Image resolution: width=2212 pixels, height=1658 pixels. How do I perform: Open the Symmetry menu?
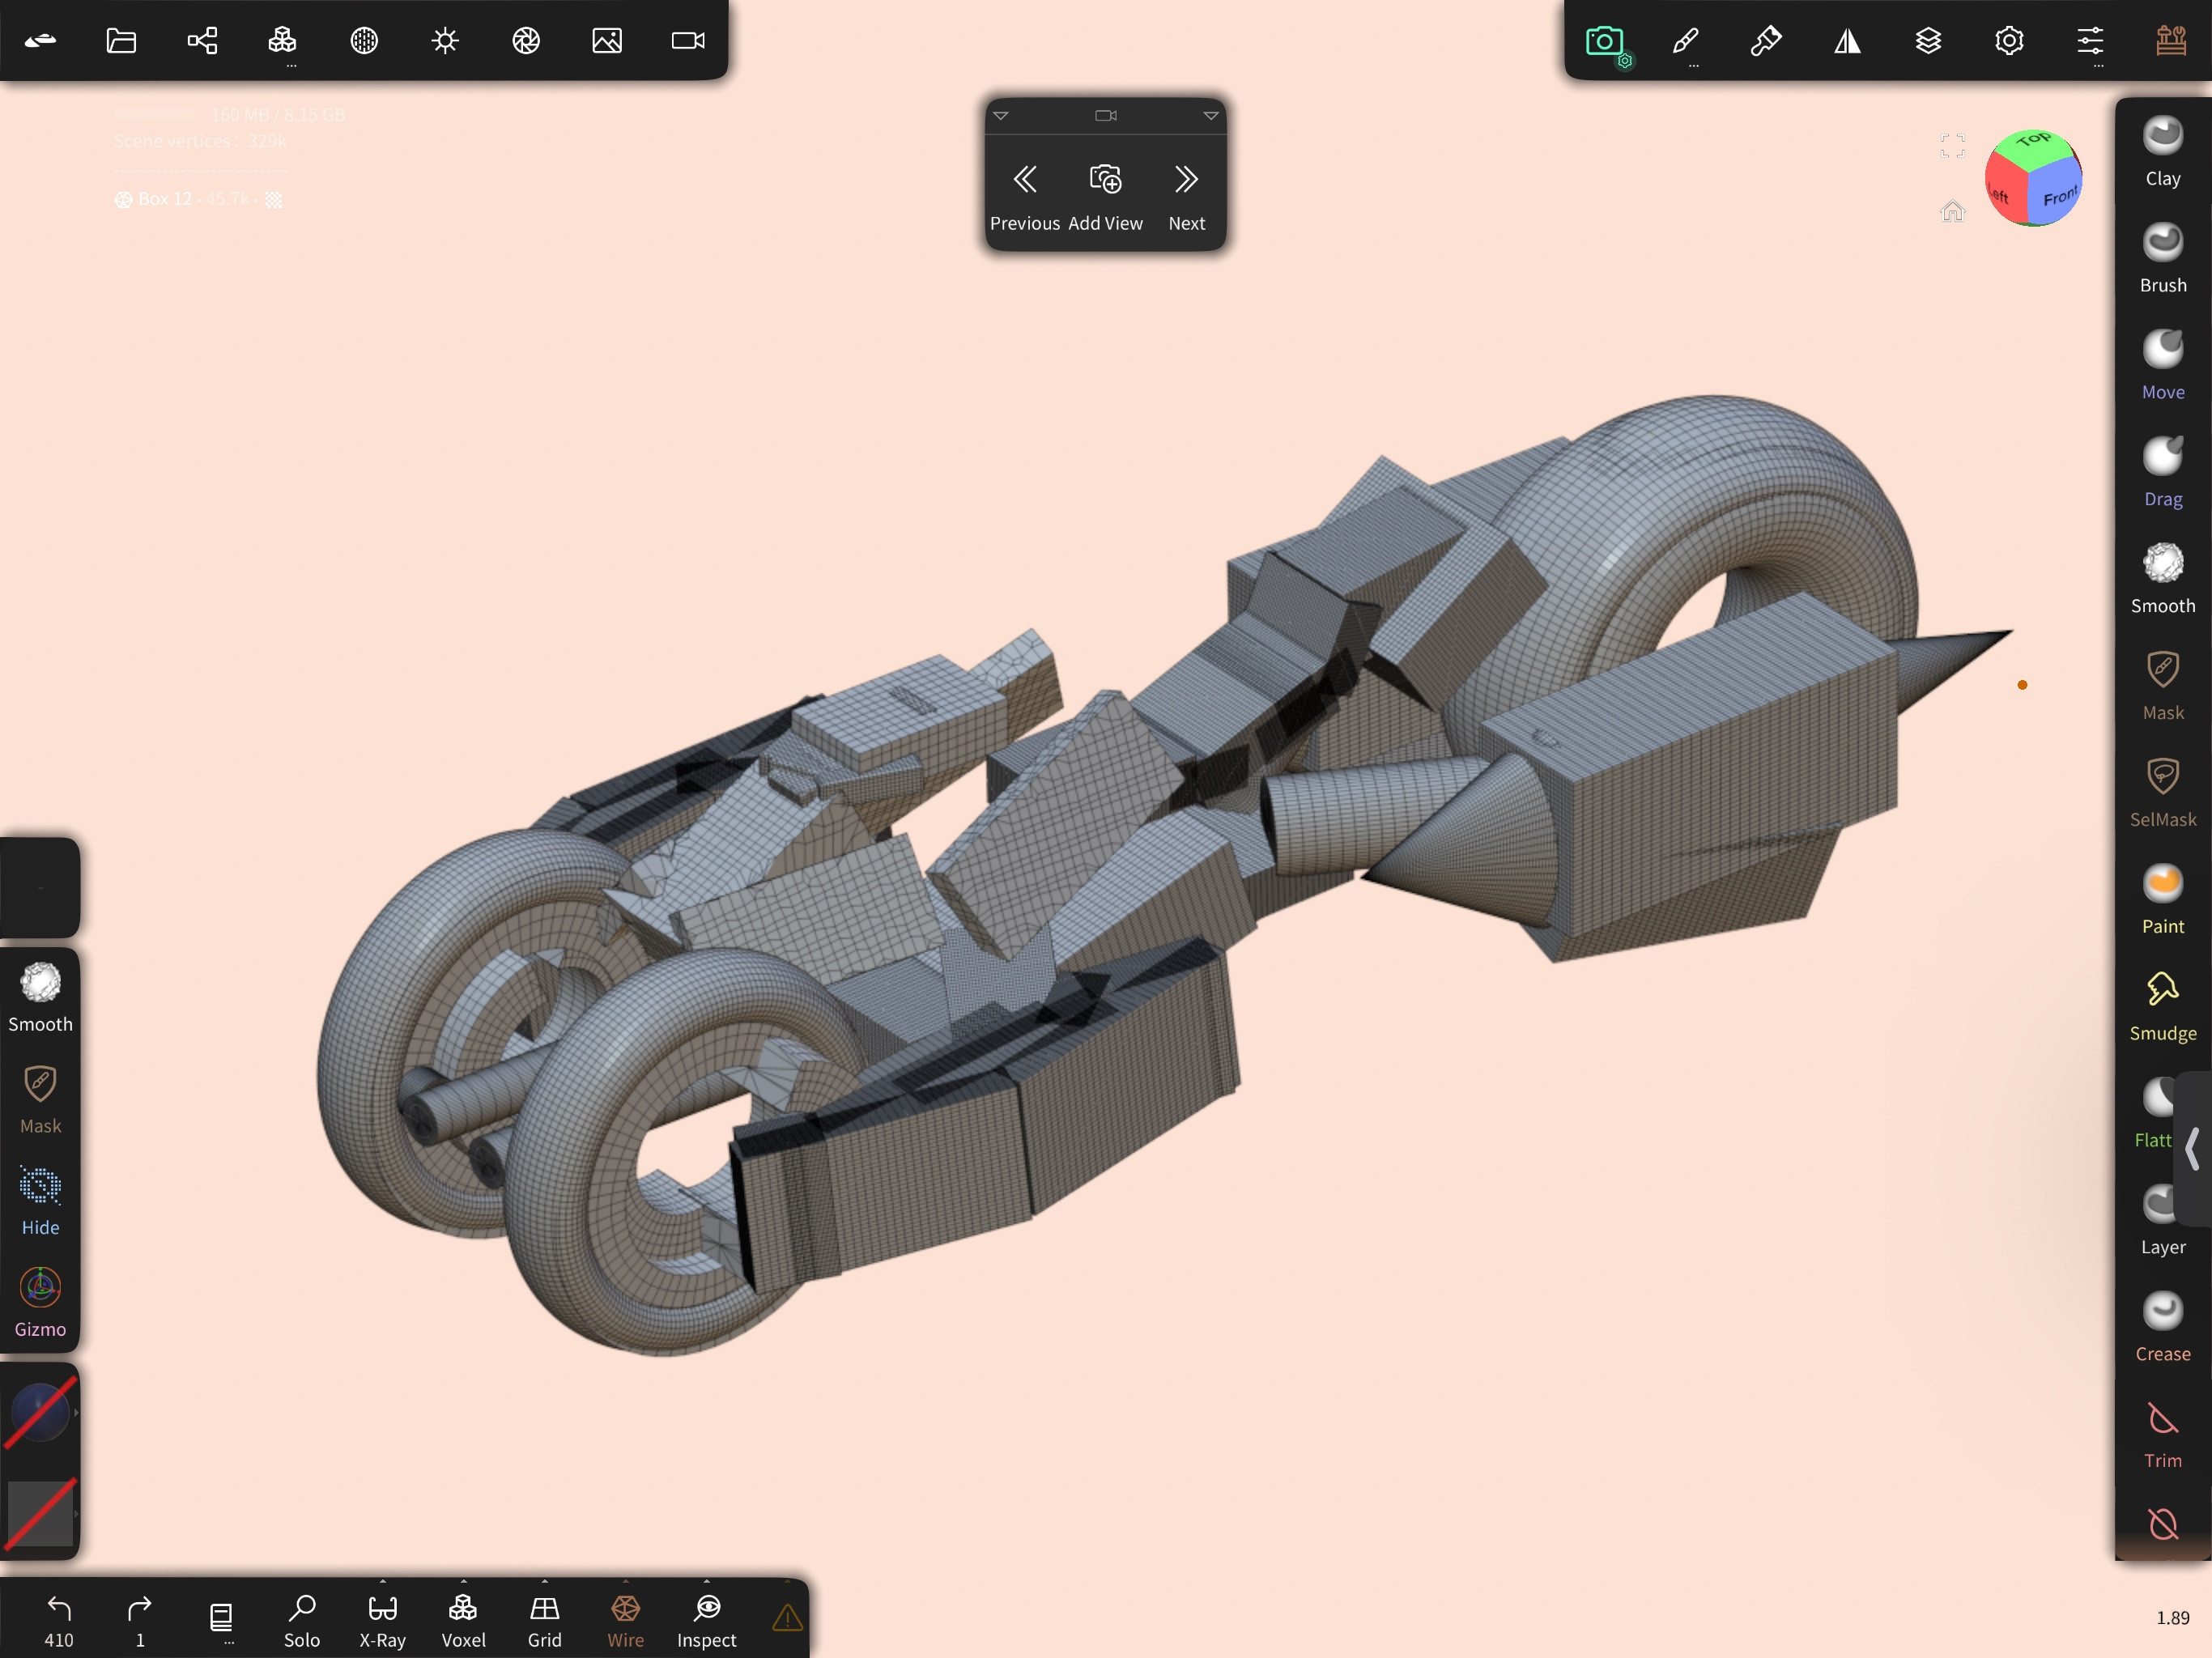tap(1847, 41)
